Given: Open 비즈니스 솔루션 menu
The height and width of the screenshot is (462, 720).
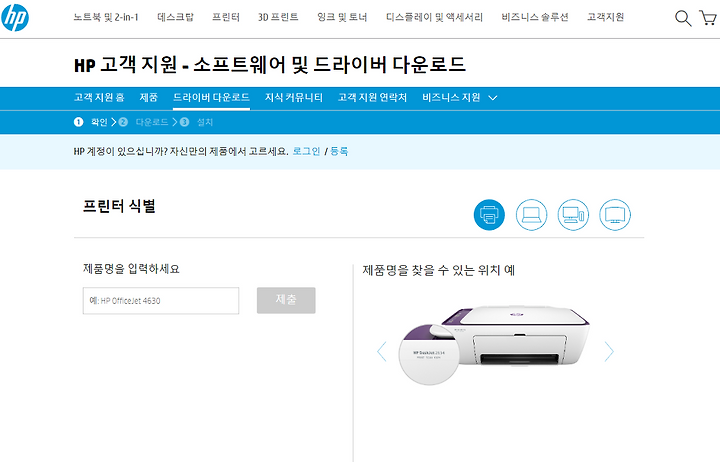Looking at the screenshot, I should click(x=535, y=17).
